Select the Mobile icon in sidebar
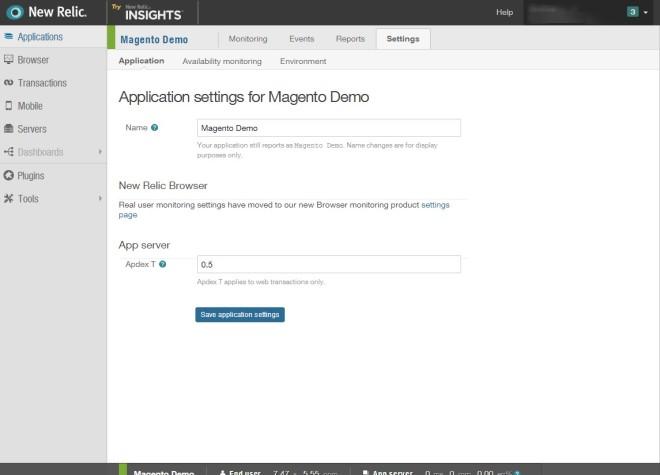The image size is (660, 475). [9, 106]
